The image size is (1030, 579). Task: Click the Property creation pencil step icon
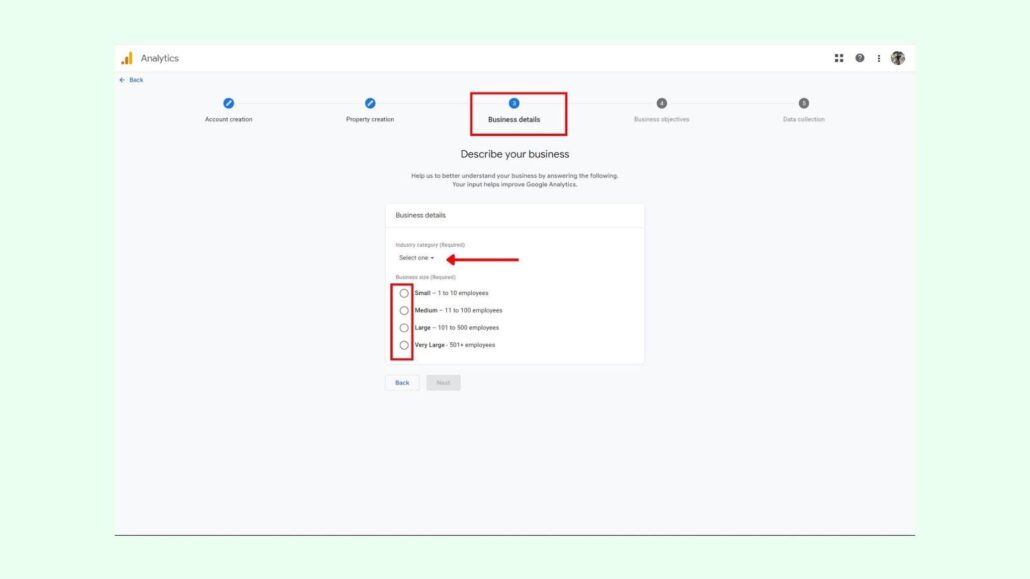[x=370, y=103]
